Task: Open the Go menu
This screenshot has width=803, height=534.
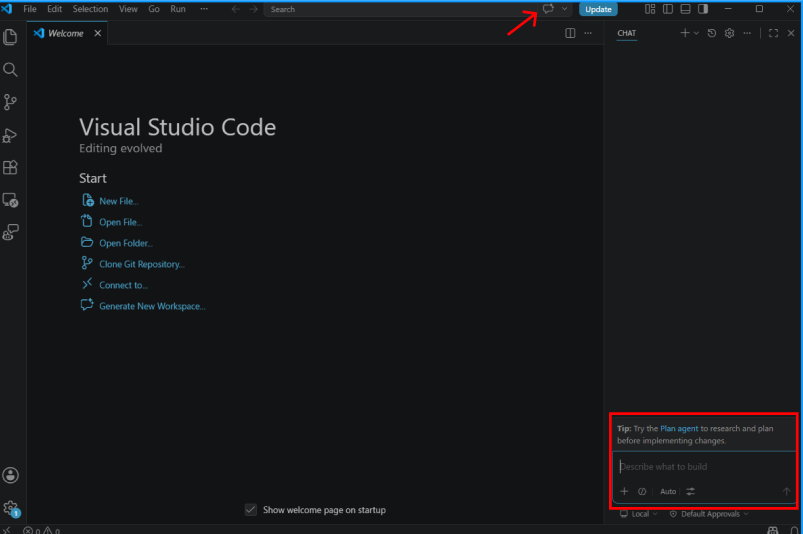Action: pyautogui.click(x=154, y=9)
